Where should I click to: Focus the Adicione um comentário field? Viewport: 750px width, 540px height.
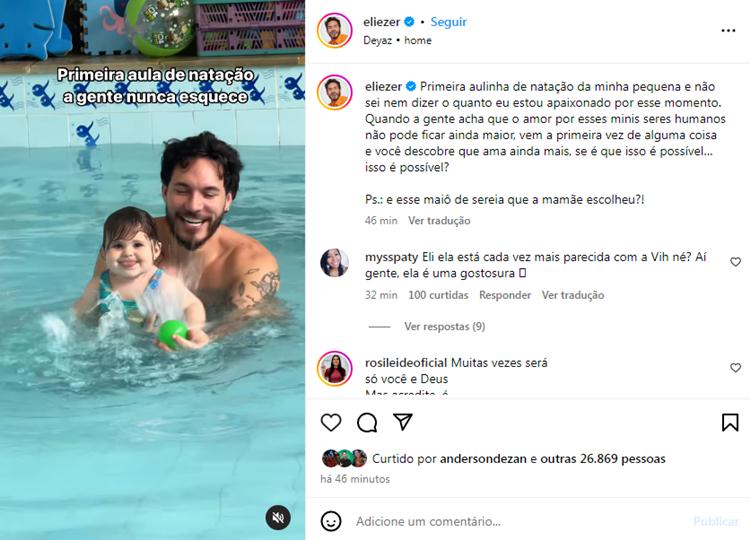click(x=519, y=521)
